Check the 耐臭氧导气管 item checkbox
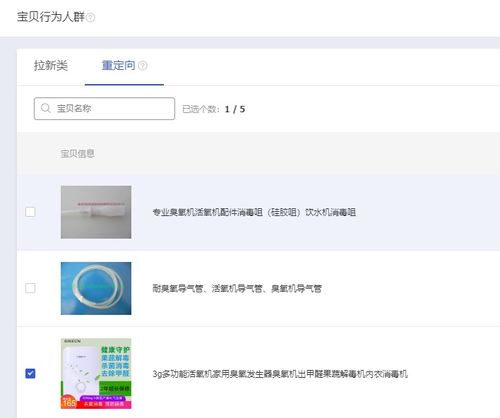 pyautogui.click(x=30, y=288)
